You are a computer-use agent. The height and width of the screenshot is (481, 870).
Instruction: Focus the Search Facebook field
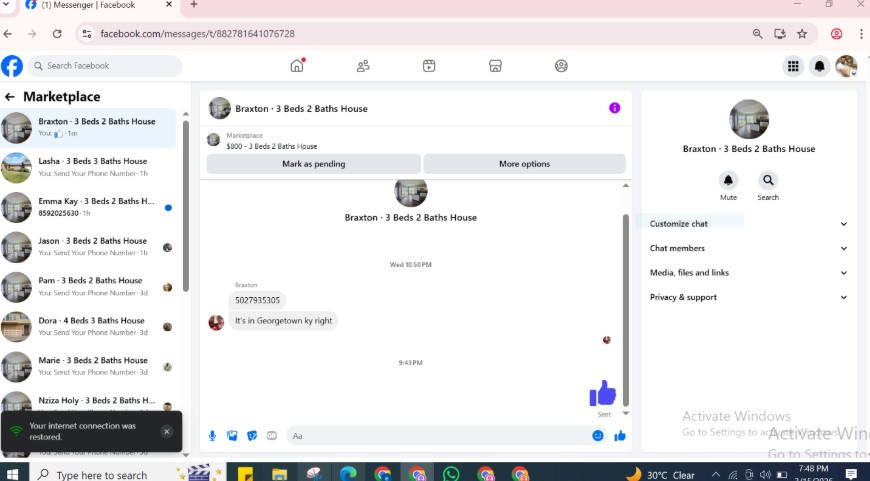click(x=105, y=66)
